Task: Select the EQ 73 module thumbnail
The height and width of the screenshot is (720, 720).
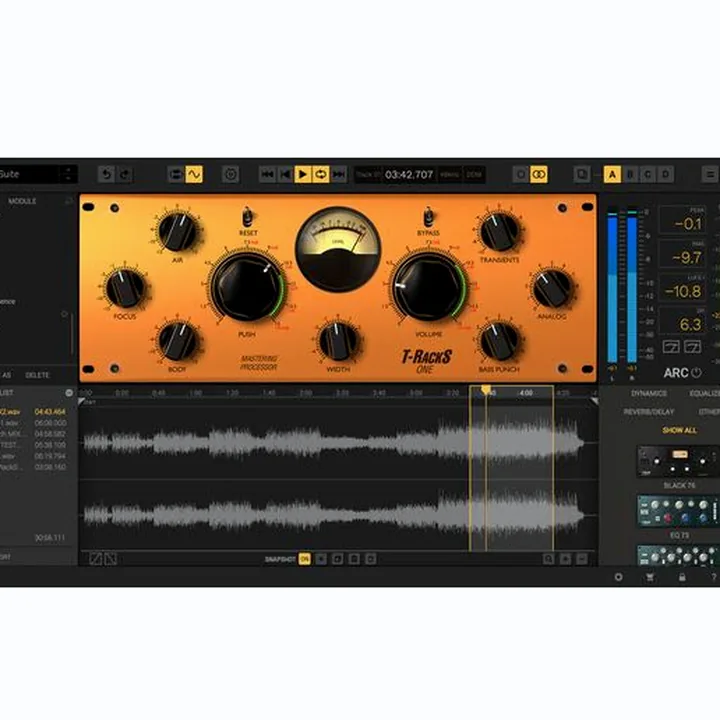Action: point(679,511)
